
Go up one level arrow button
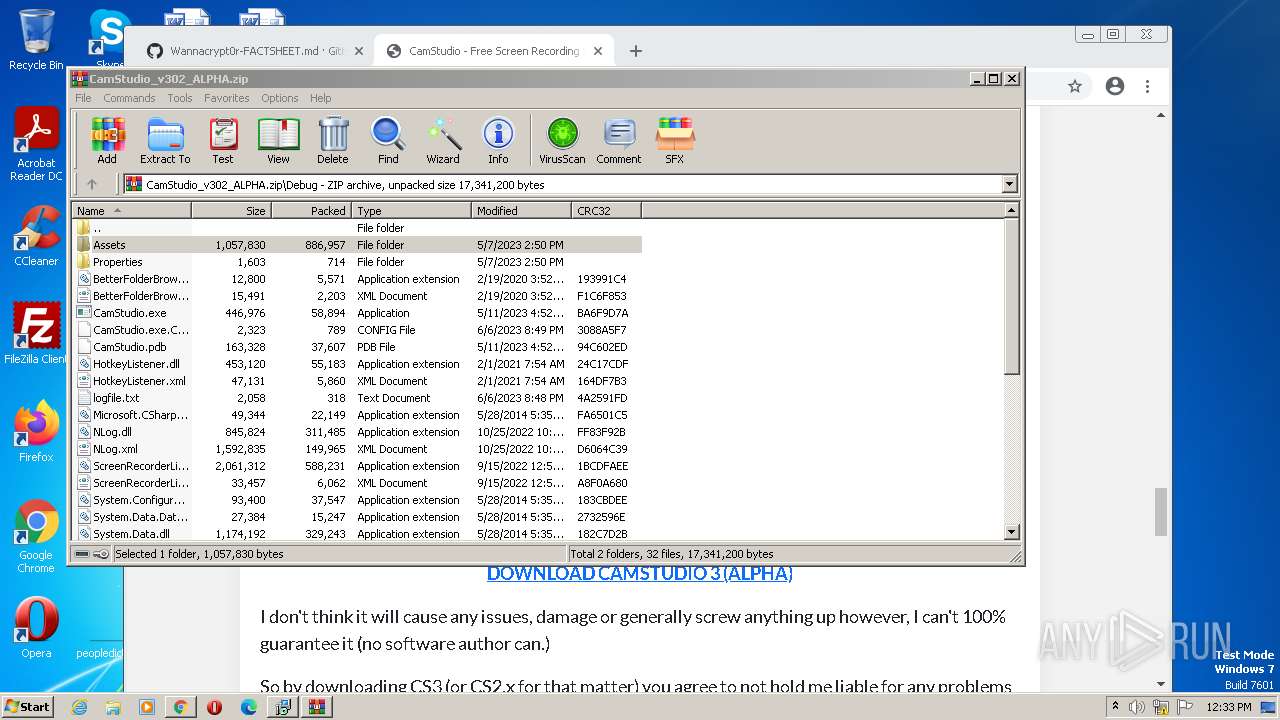point(92,184)
